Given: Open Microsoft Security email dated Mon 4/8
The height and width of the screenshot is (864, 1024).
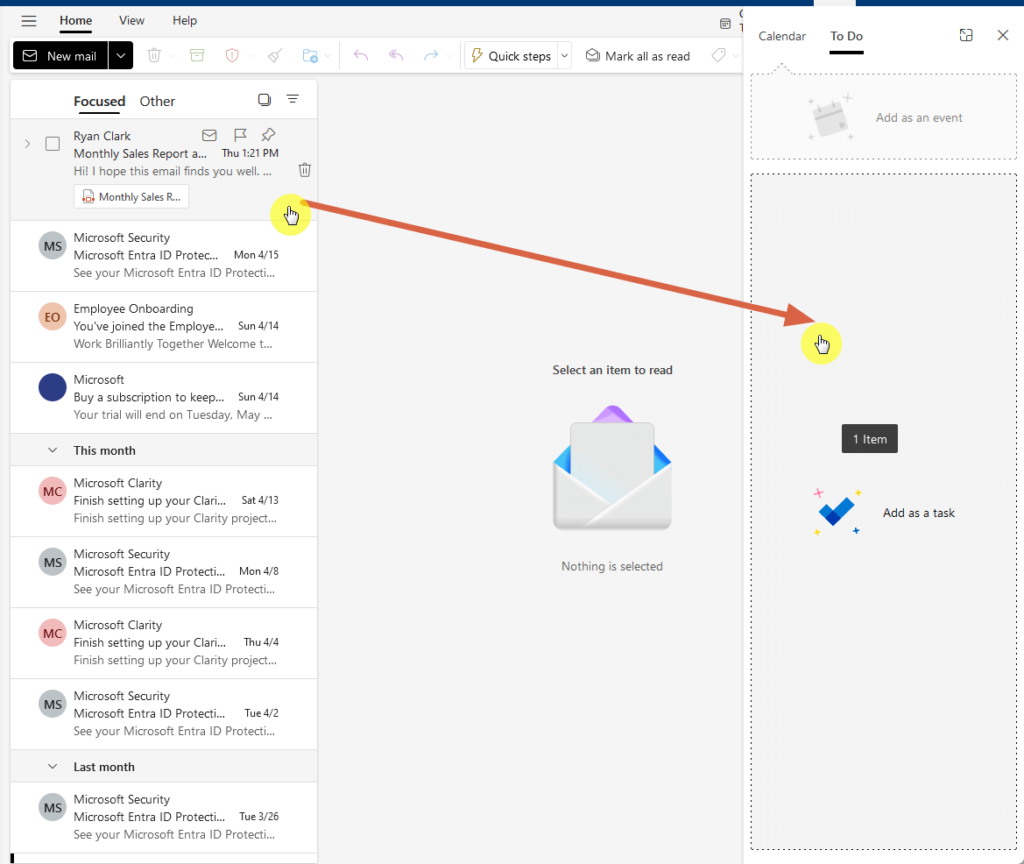Looking at the screenshot, I should click(x=164, y=572).
